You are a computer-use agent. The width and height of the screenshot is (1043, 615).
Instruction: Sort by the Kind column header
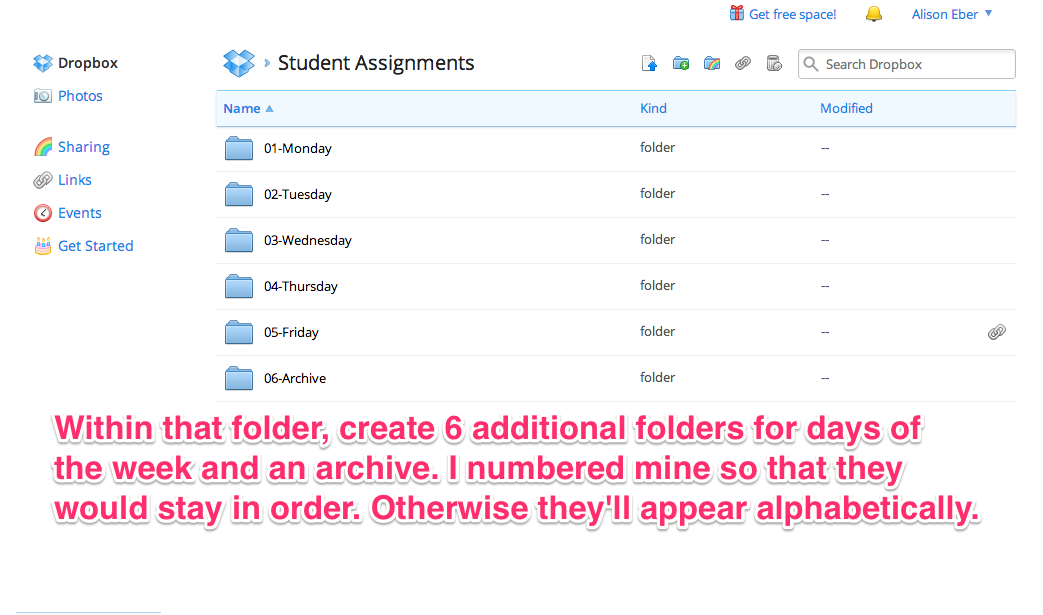coord(653,108)
